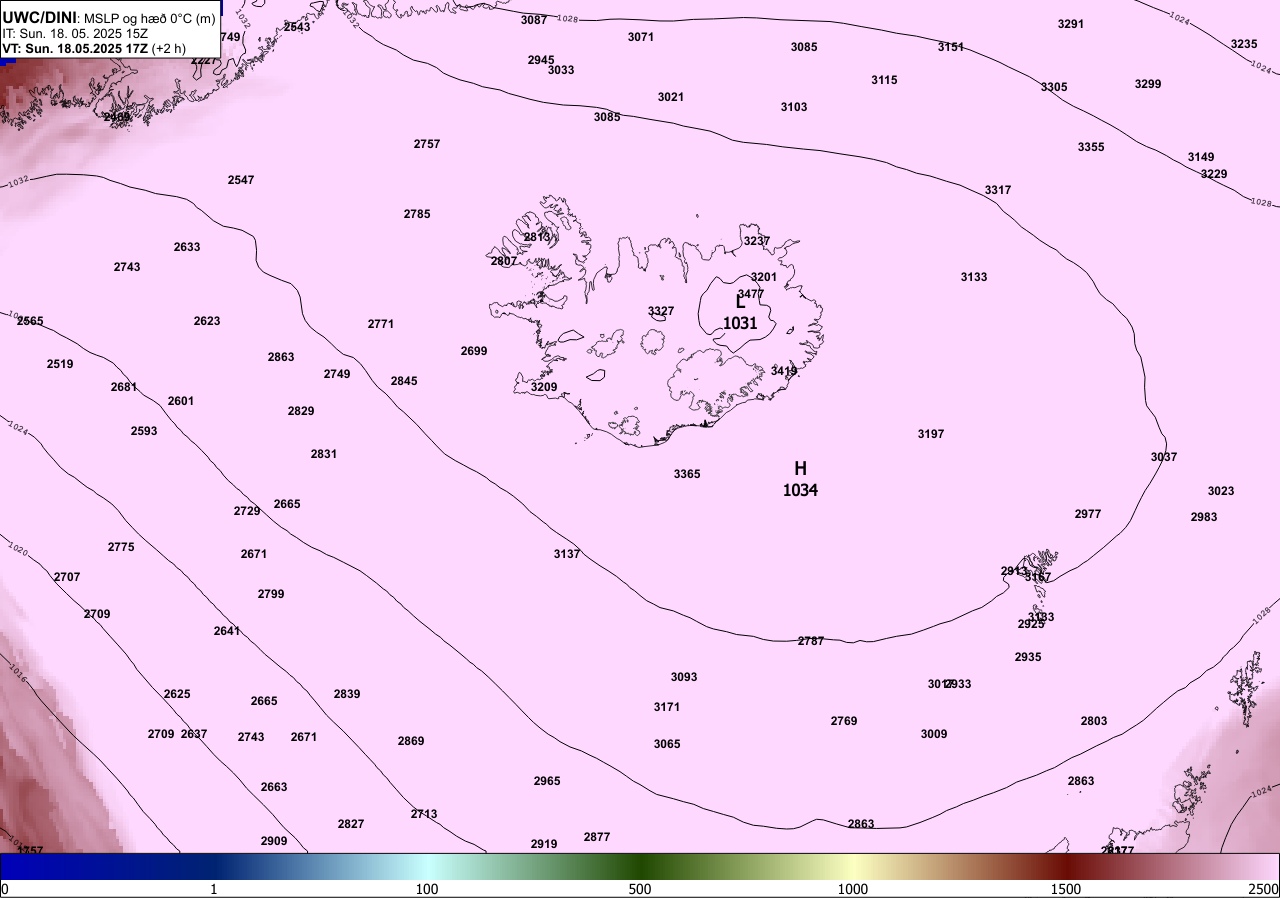Image resolution: width=1280 pixels, height=898 pixels.
Task: Click the 2623 height value
Action: point(207,321)
